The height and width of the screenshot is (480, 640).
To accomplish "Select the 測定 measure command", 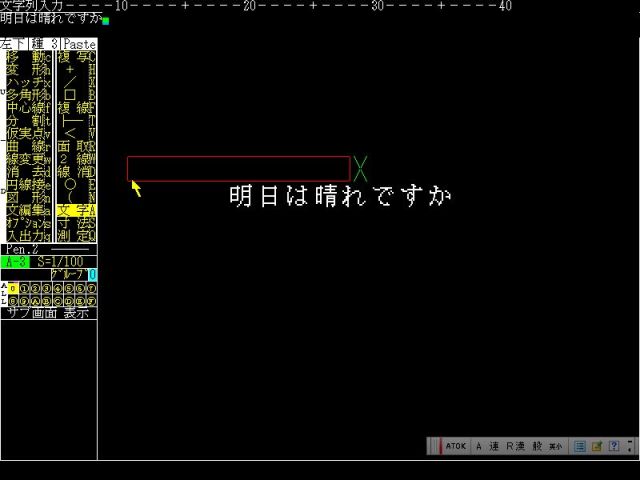I will coord(76,236).
